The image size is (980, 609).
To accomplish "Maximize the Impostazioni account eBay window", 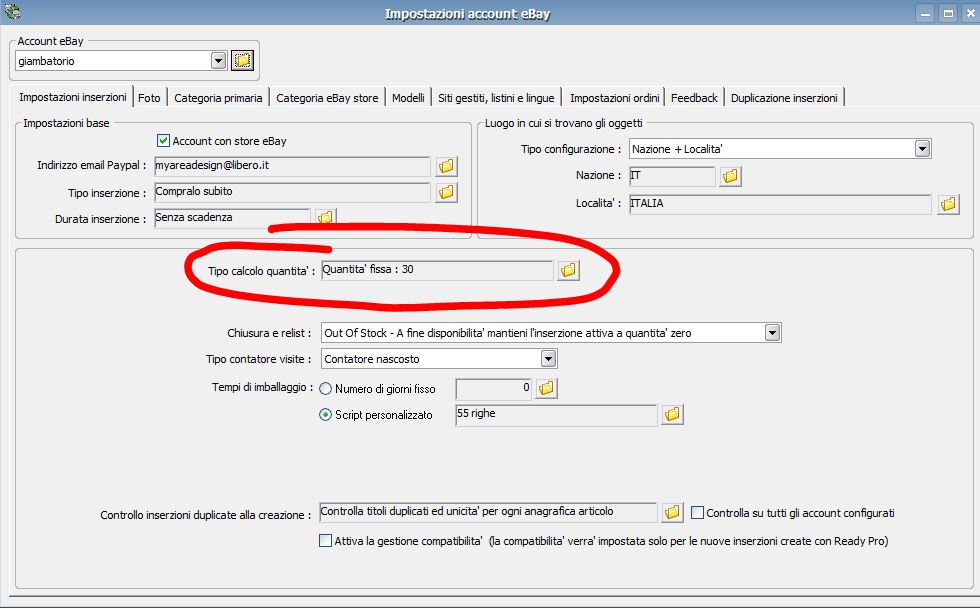I will (948, 13).
